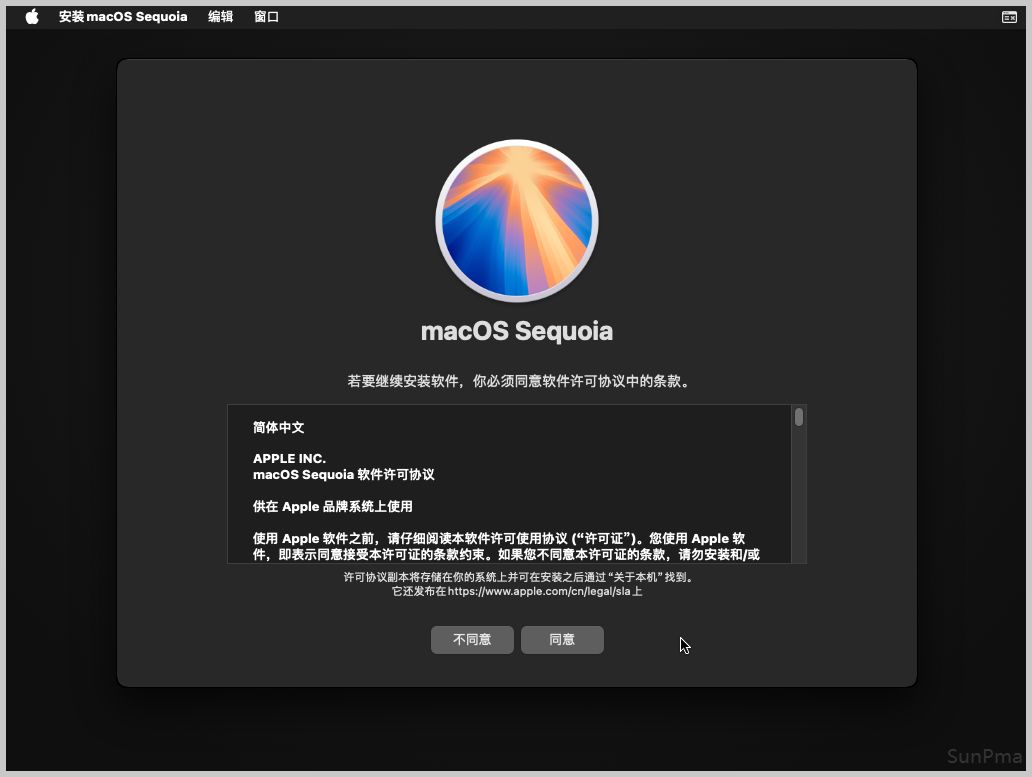Open the 窗口 menu
The width and height of the screenshot is (1032, 777).
click(x=267, y=17)
